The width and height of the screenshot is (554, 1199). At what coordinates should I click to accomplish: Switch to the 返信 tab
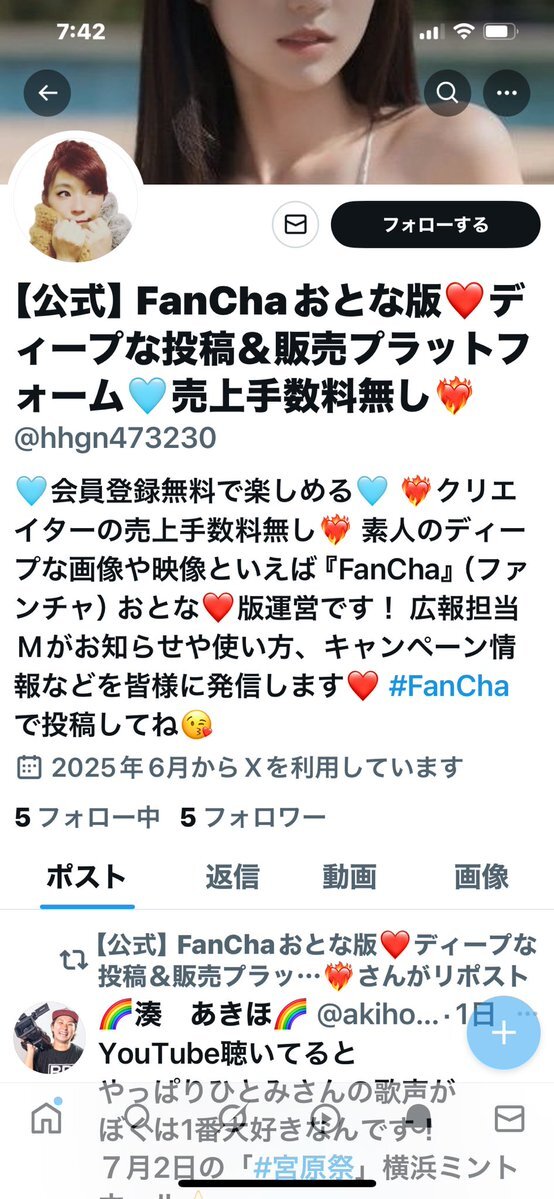(232, 877)
